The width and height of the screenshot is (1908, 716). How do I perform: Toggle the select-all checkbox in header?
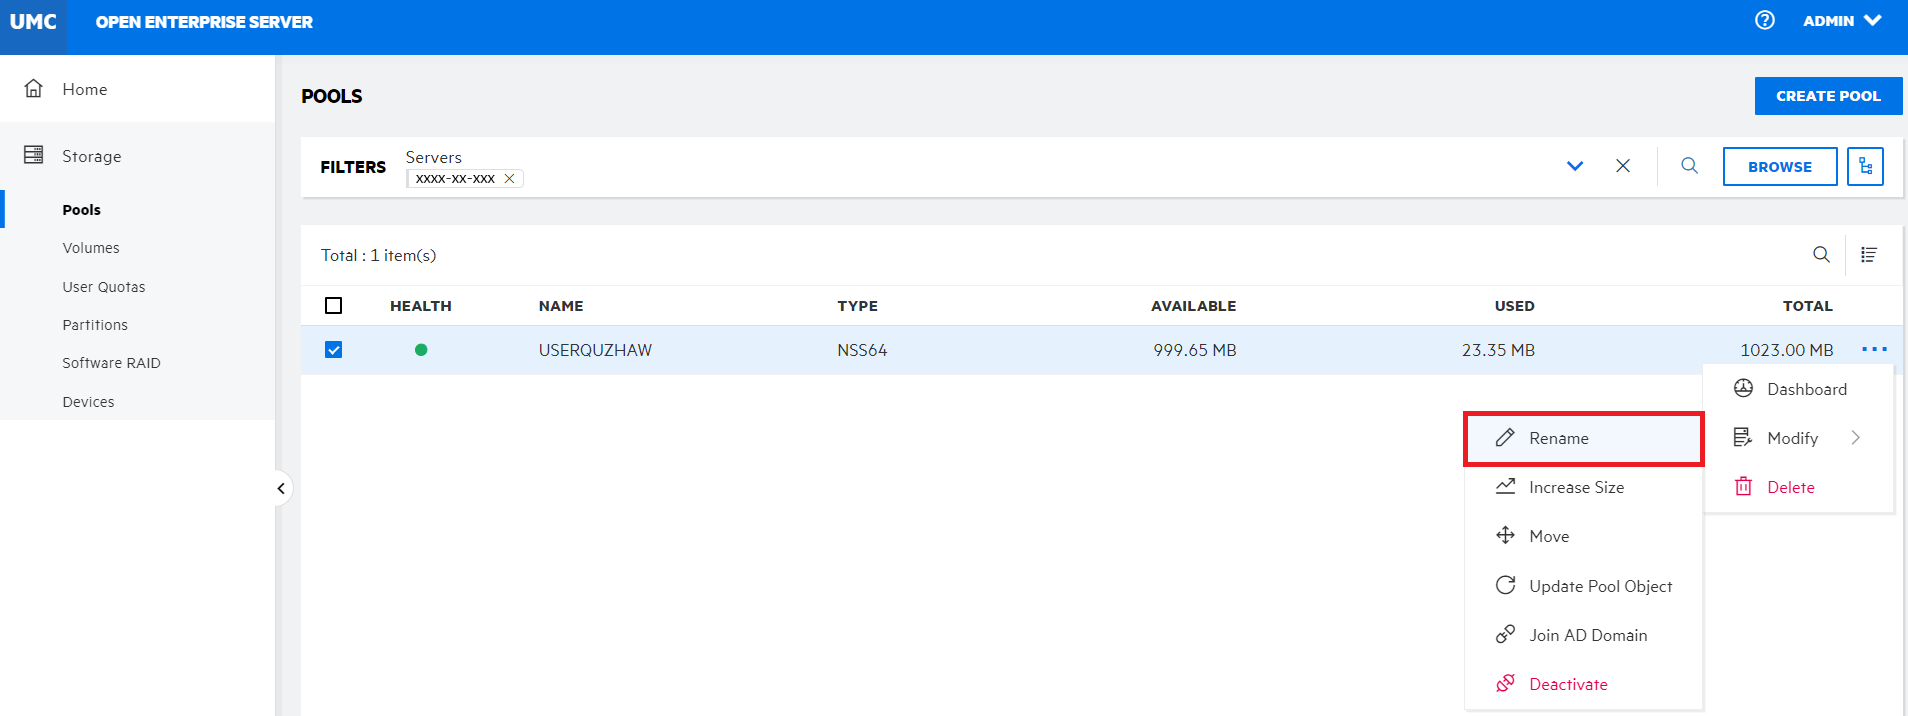pos(334,306)
